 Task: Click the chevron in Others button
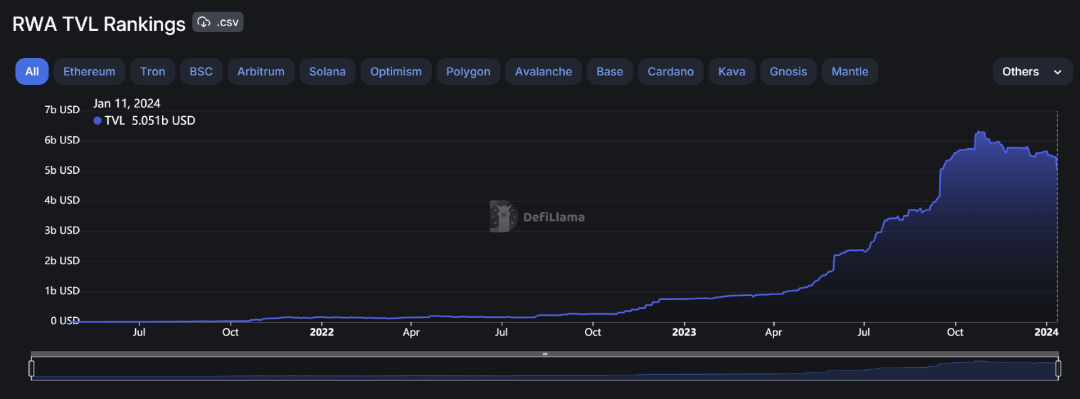pyautogui.click(x=1058, y=72)
